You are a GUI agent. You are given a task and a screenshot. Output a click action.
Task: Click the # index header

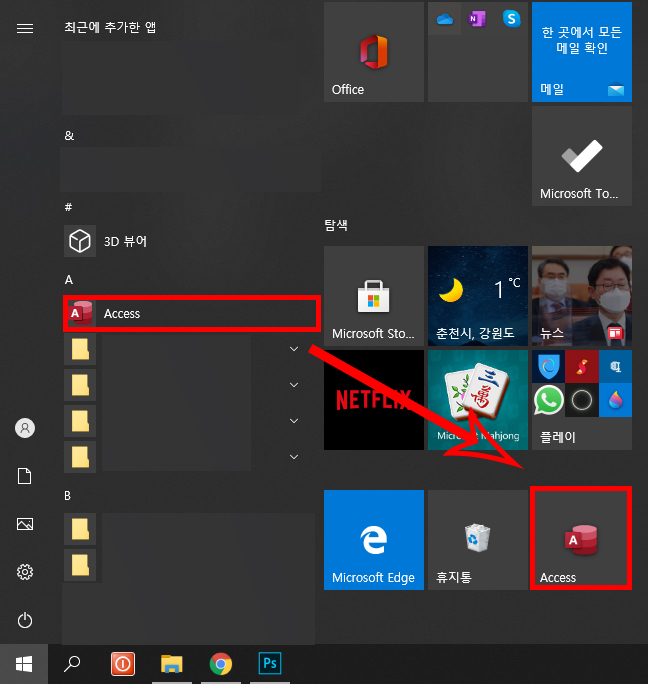[68, 207]
